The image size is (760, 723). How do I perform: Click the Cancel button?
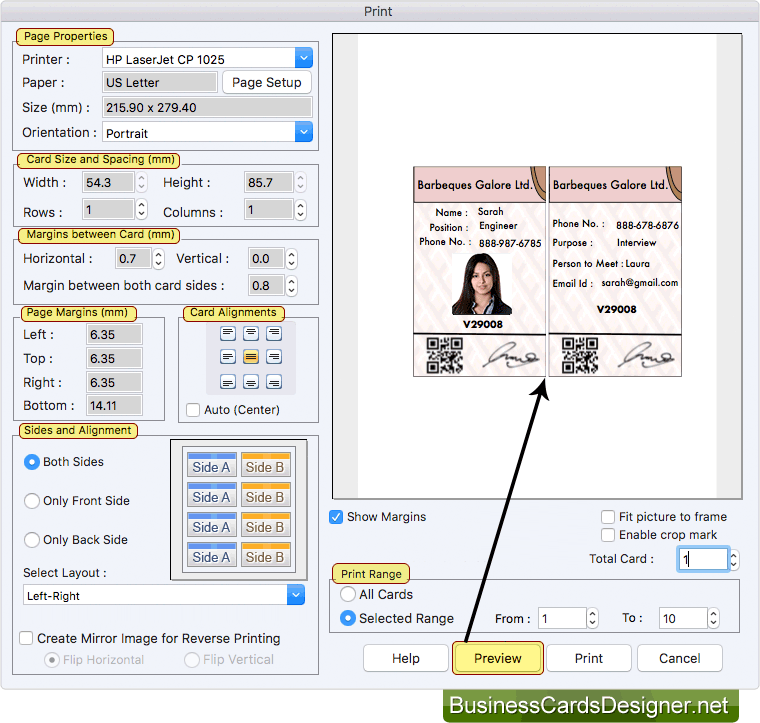point(680,658)
